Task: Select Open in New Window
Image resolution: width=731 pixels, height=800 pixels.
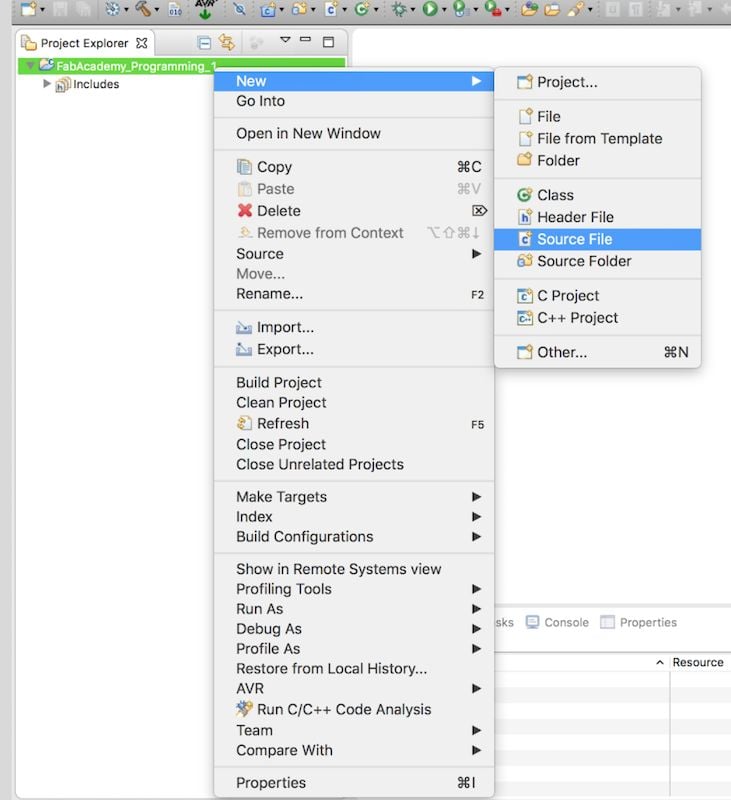Action: click(x=354, y=133)
